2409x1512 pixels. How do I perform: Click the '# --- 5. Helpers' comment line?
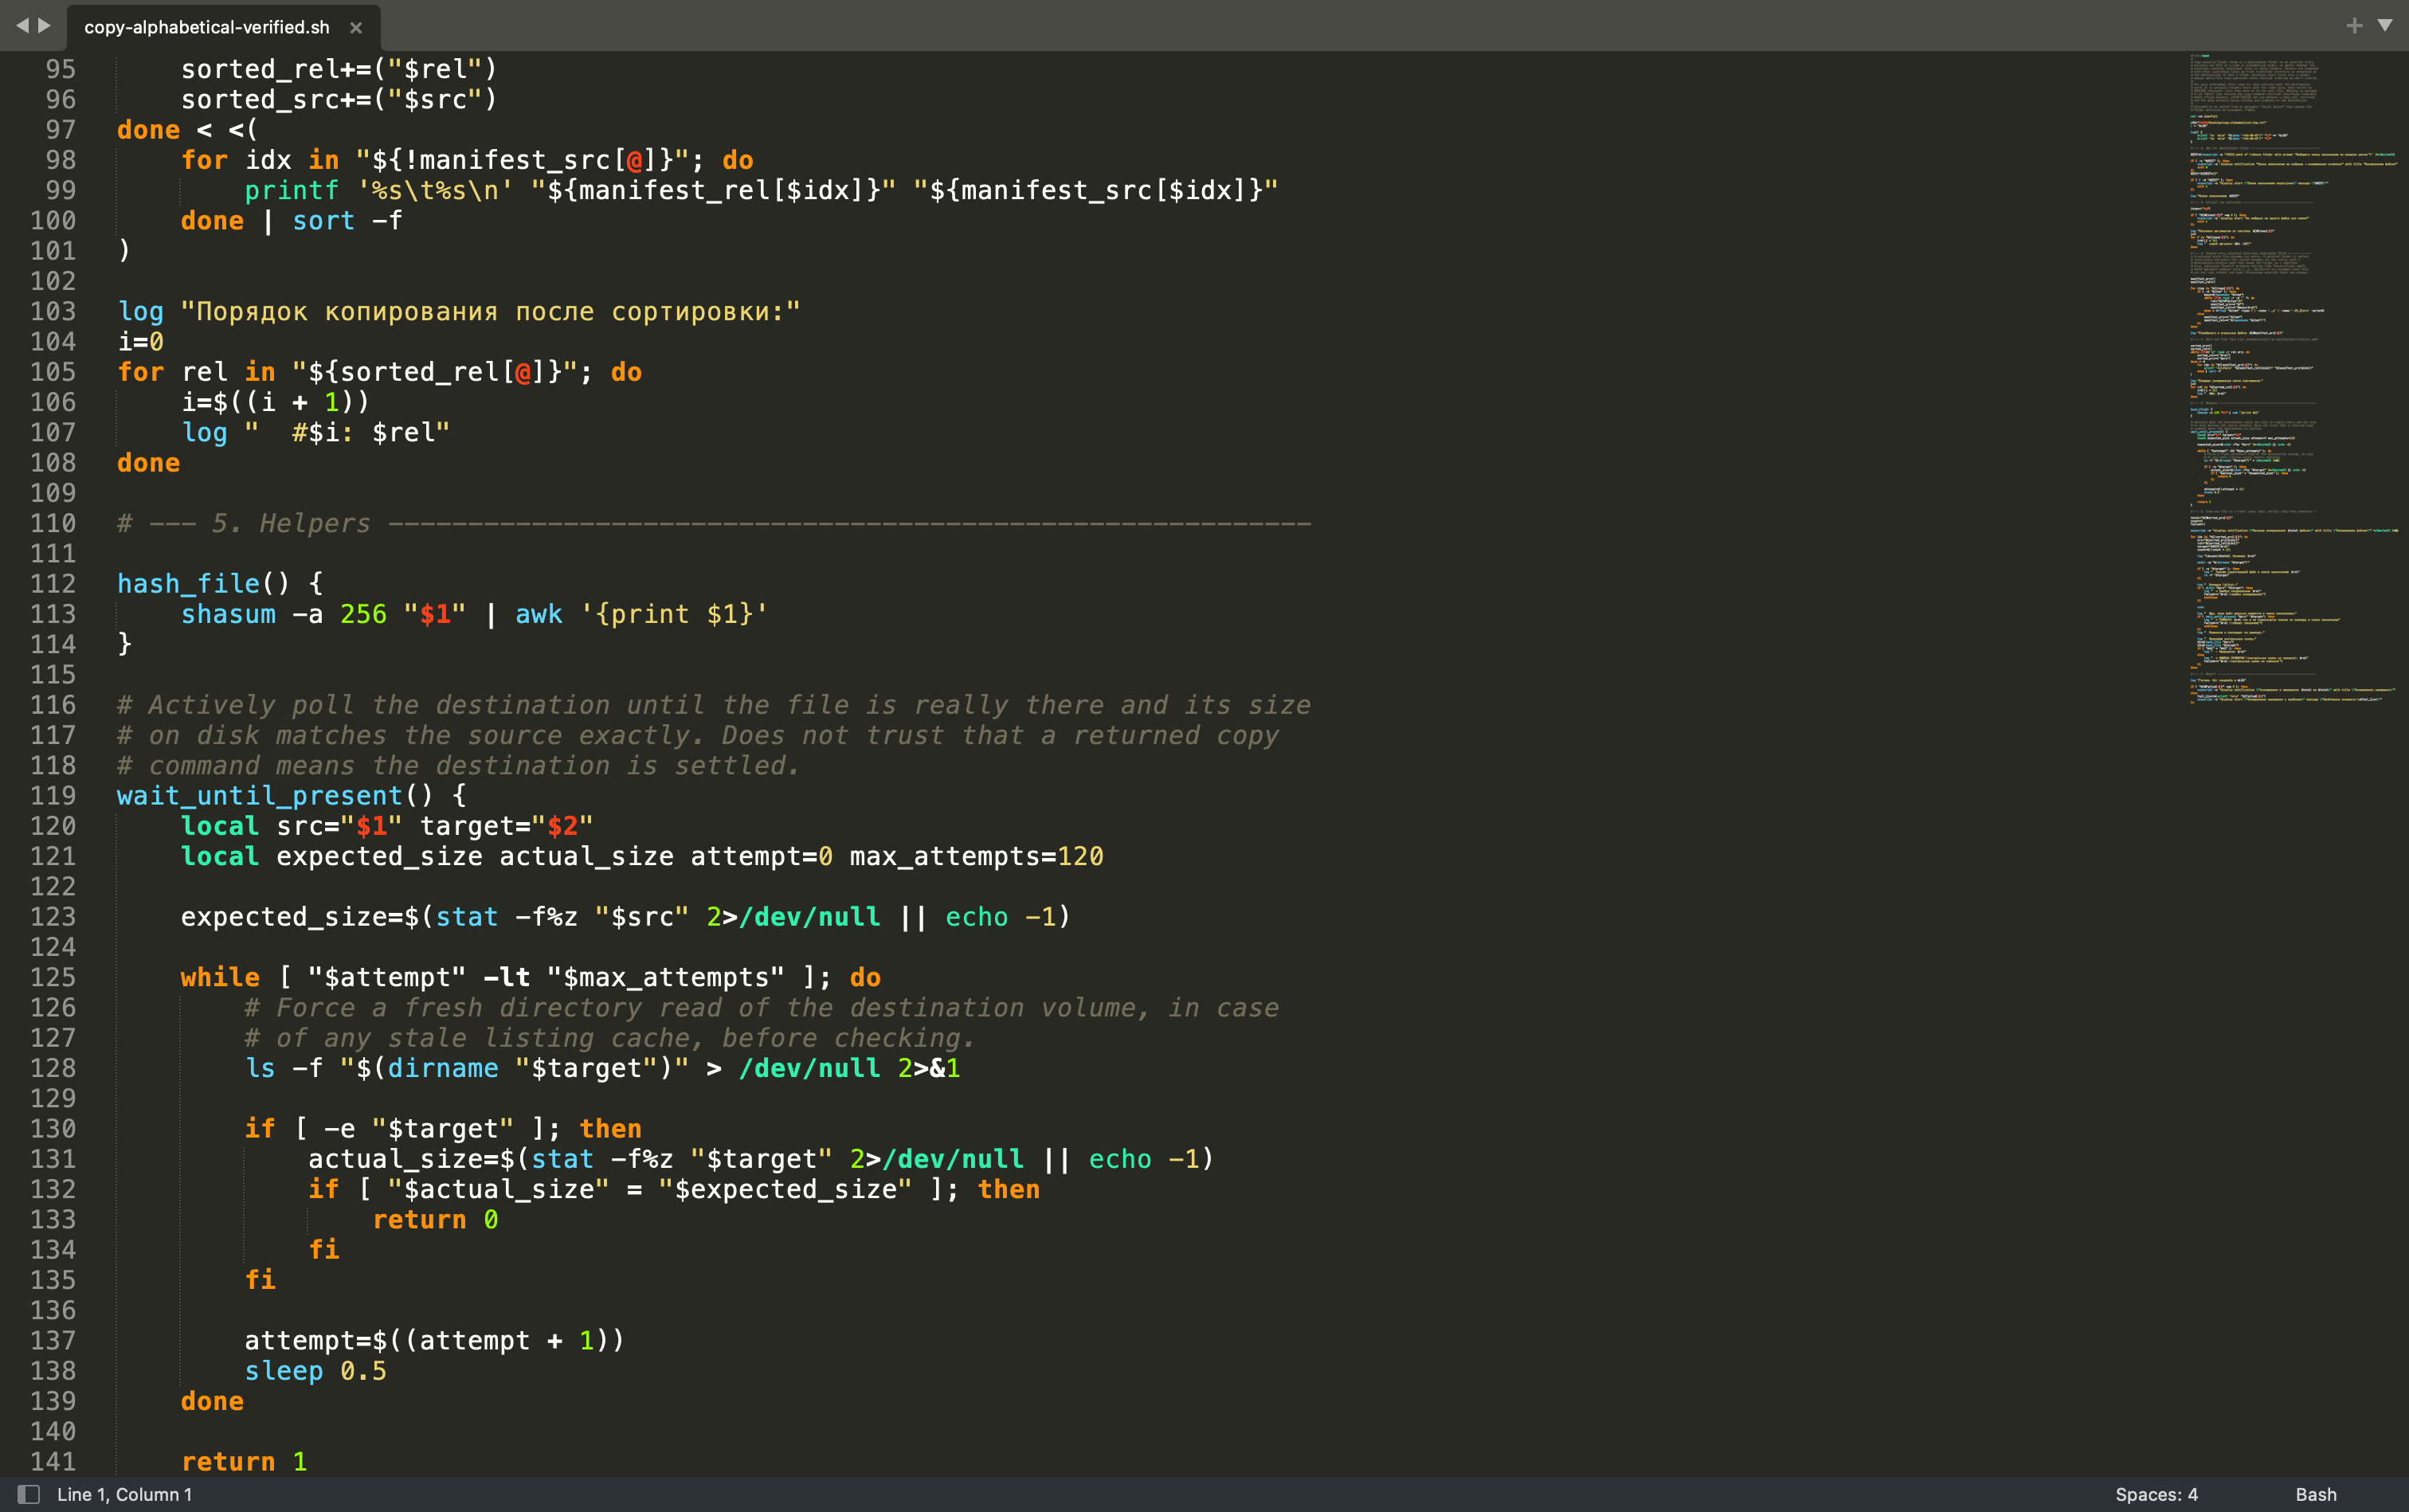713,523
